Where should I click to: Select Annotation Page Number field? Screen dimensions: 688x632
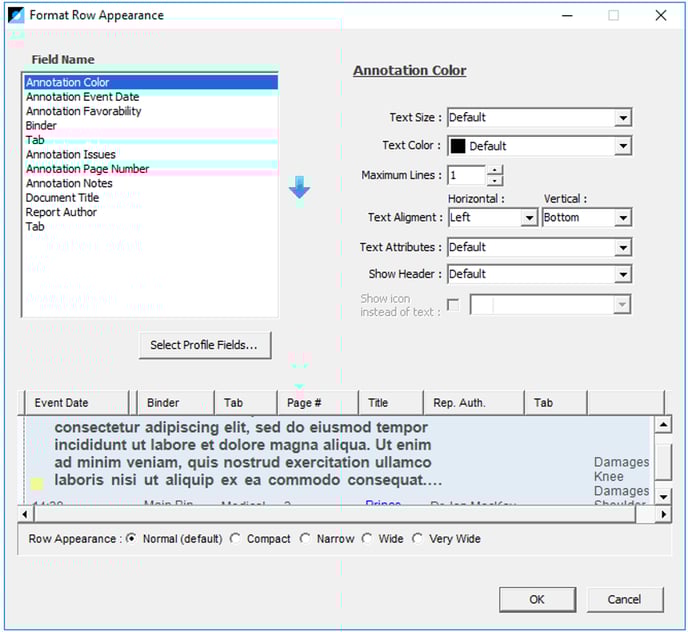151,169
